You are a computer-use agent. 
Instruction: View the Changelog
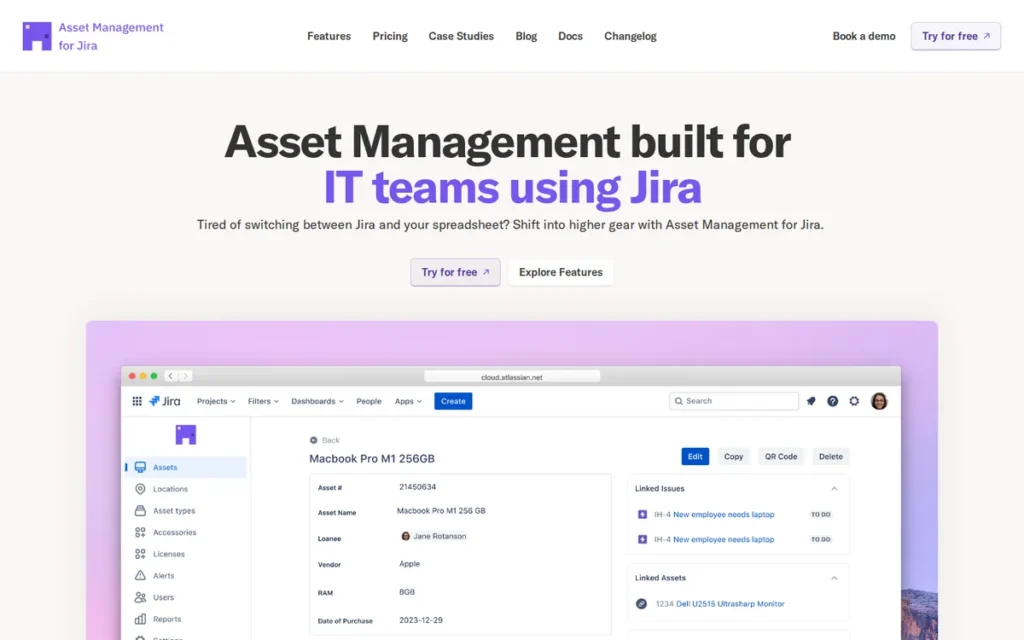coord(630,36)
